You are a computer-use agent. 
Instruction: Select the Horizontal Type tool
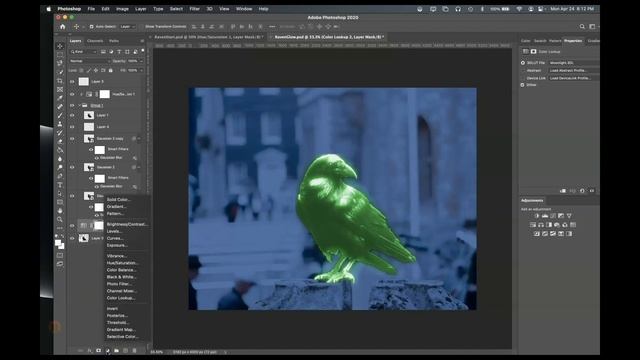pos(60,185)
